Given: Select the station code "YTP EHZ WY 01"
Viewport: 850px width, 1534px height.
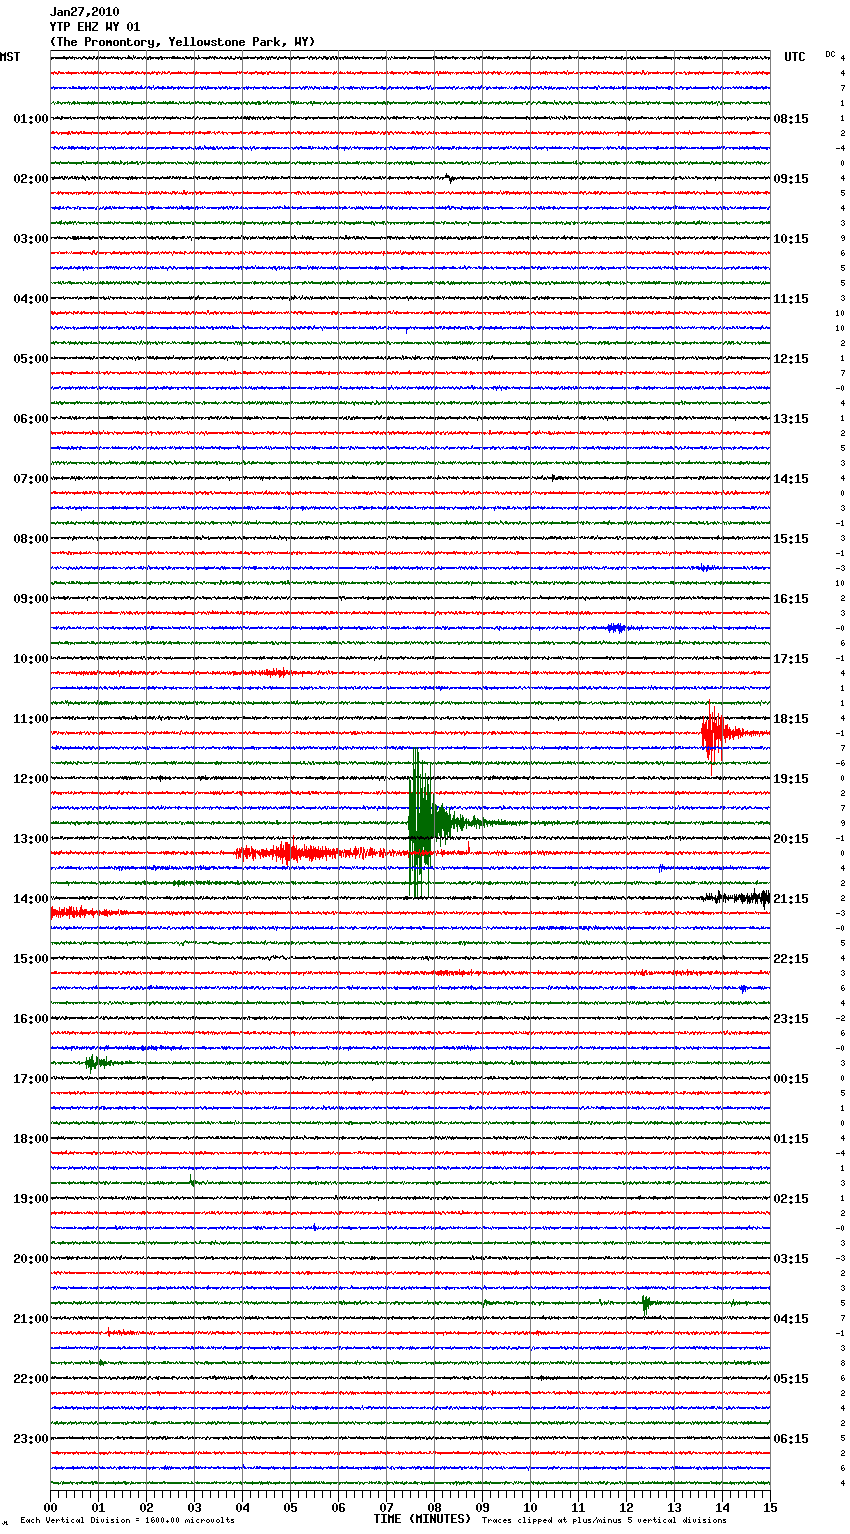Looking at the screenshot, I should coord(95,27).
